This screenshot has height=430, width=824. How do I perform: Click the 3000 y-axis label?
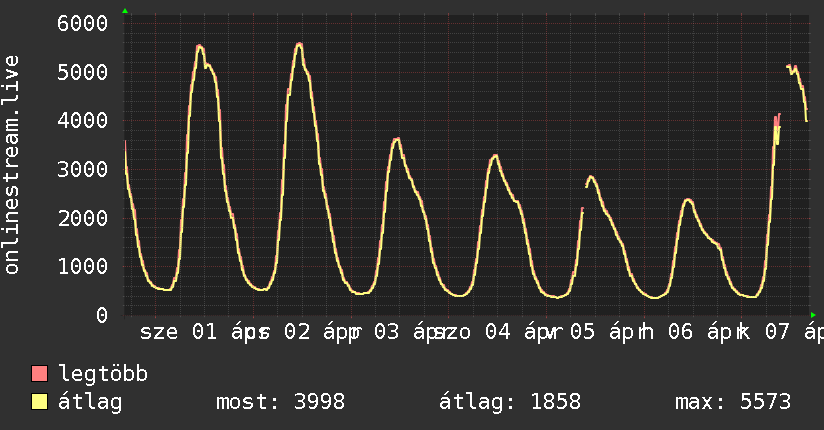[x=83, y=169]
